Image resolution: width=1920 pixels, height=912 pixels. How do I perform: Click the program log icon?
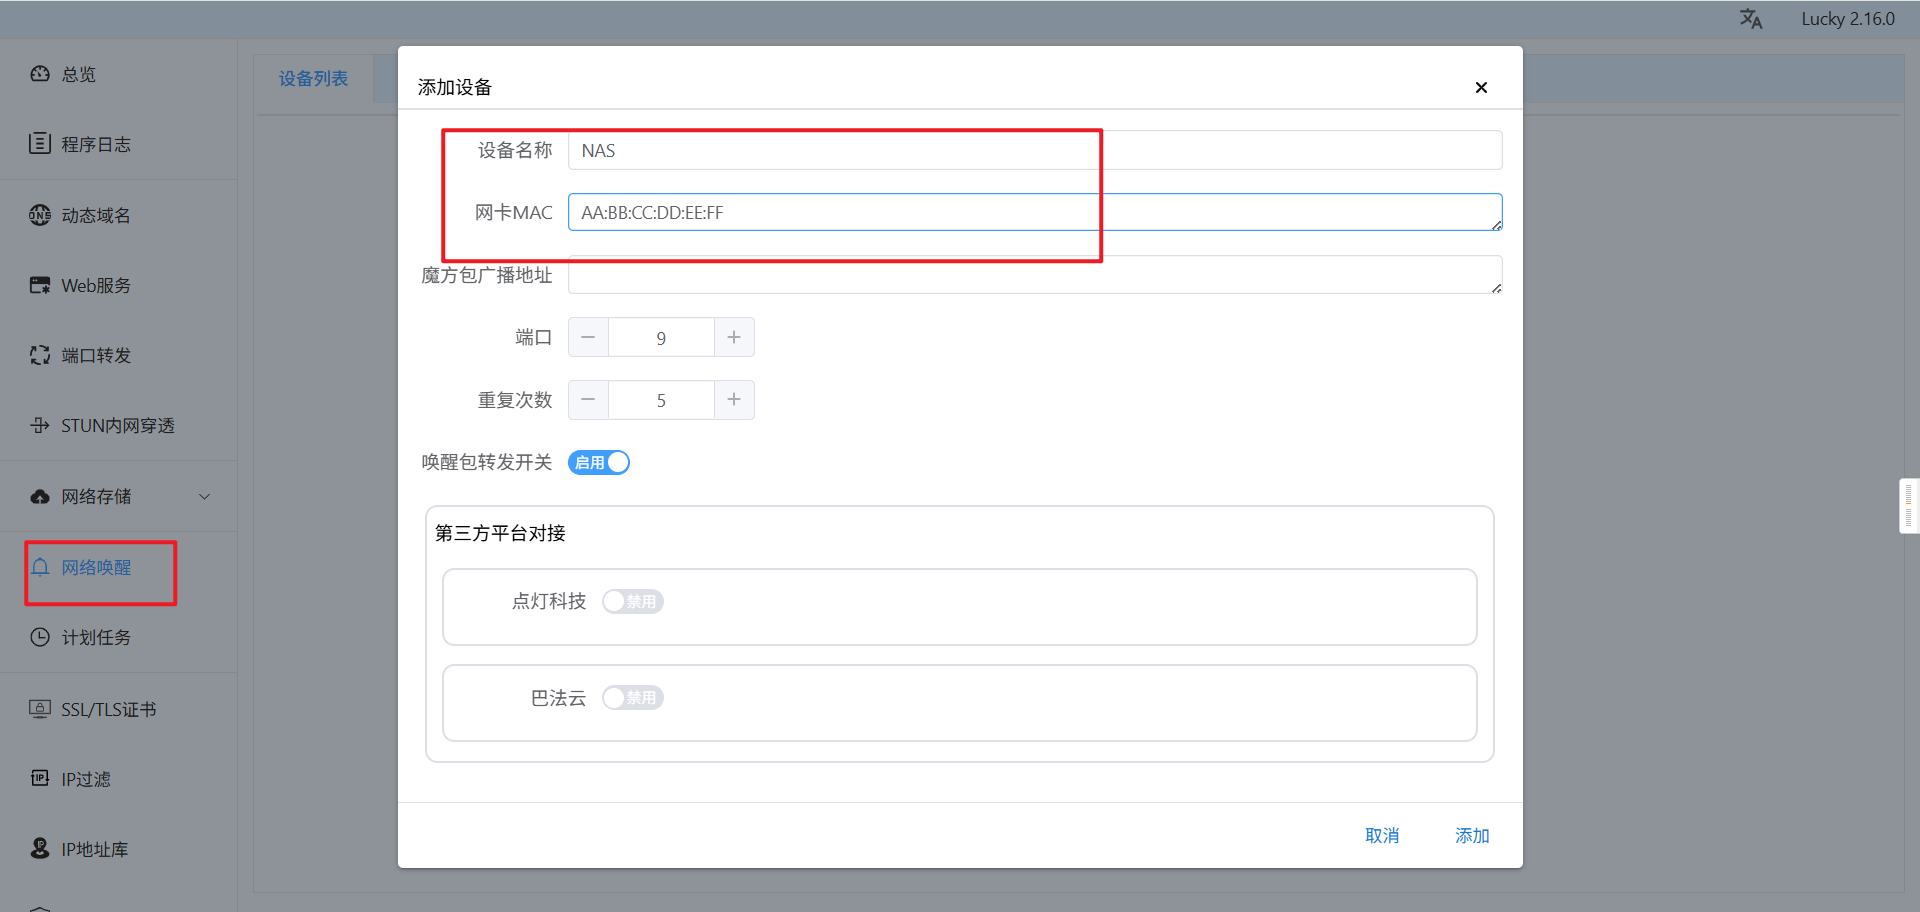tap(40, 144)
